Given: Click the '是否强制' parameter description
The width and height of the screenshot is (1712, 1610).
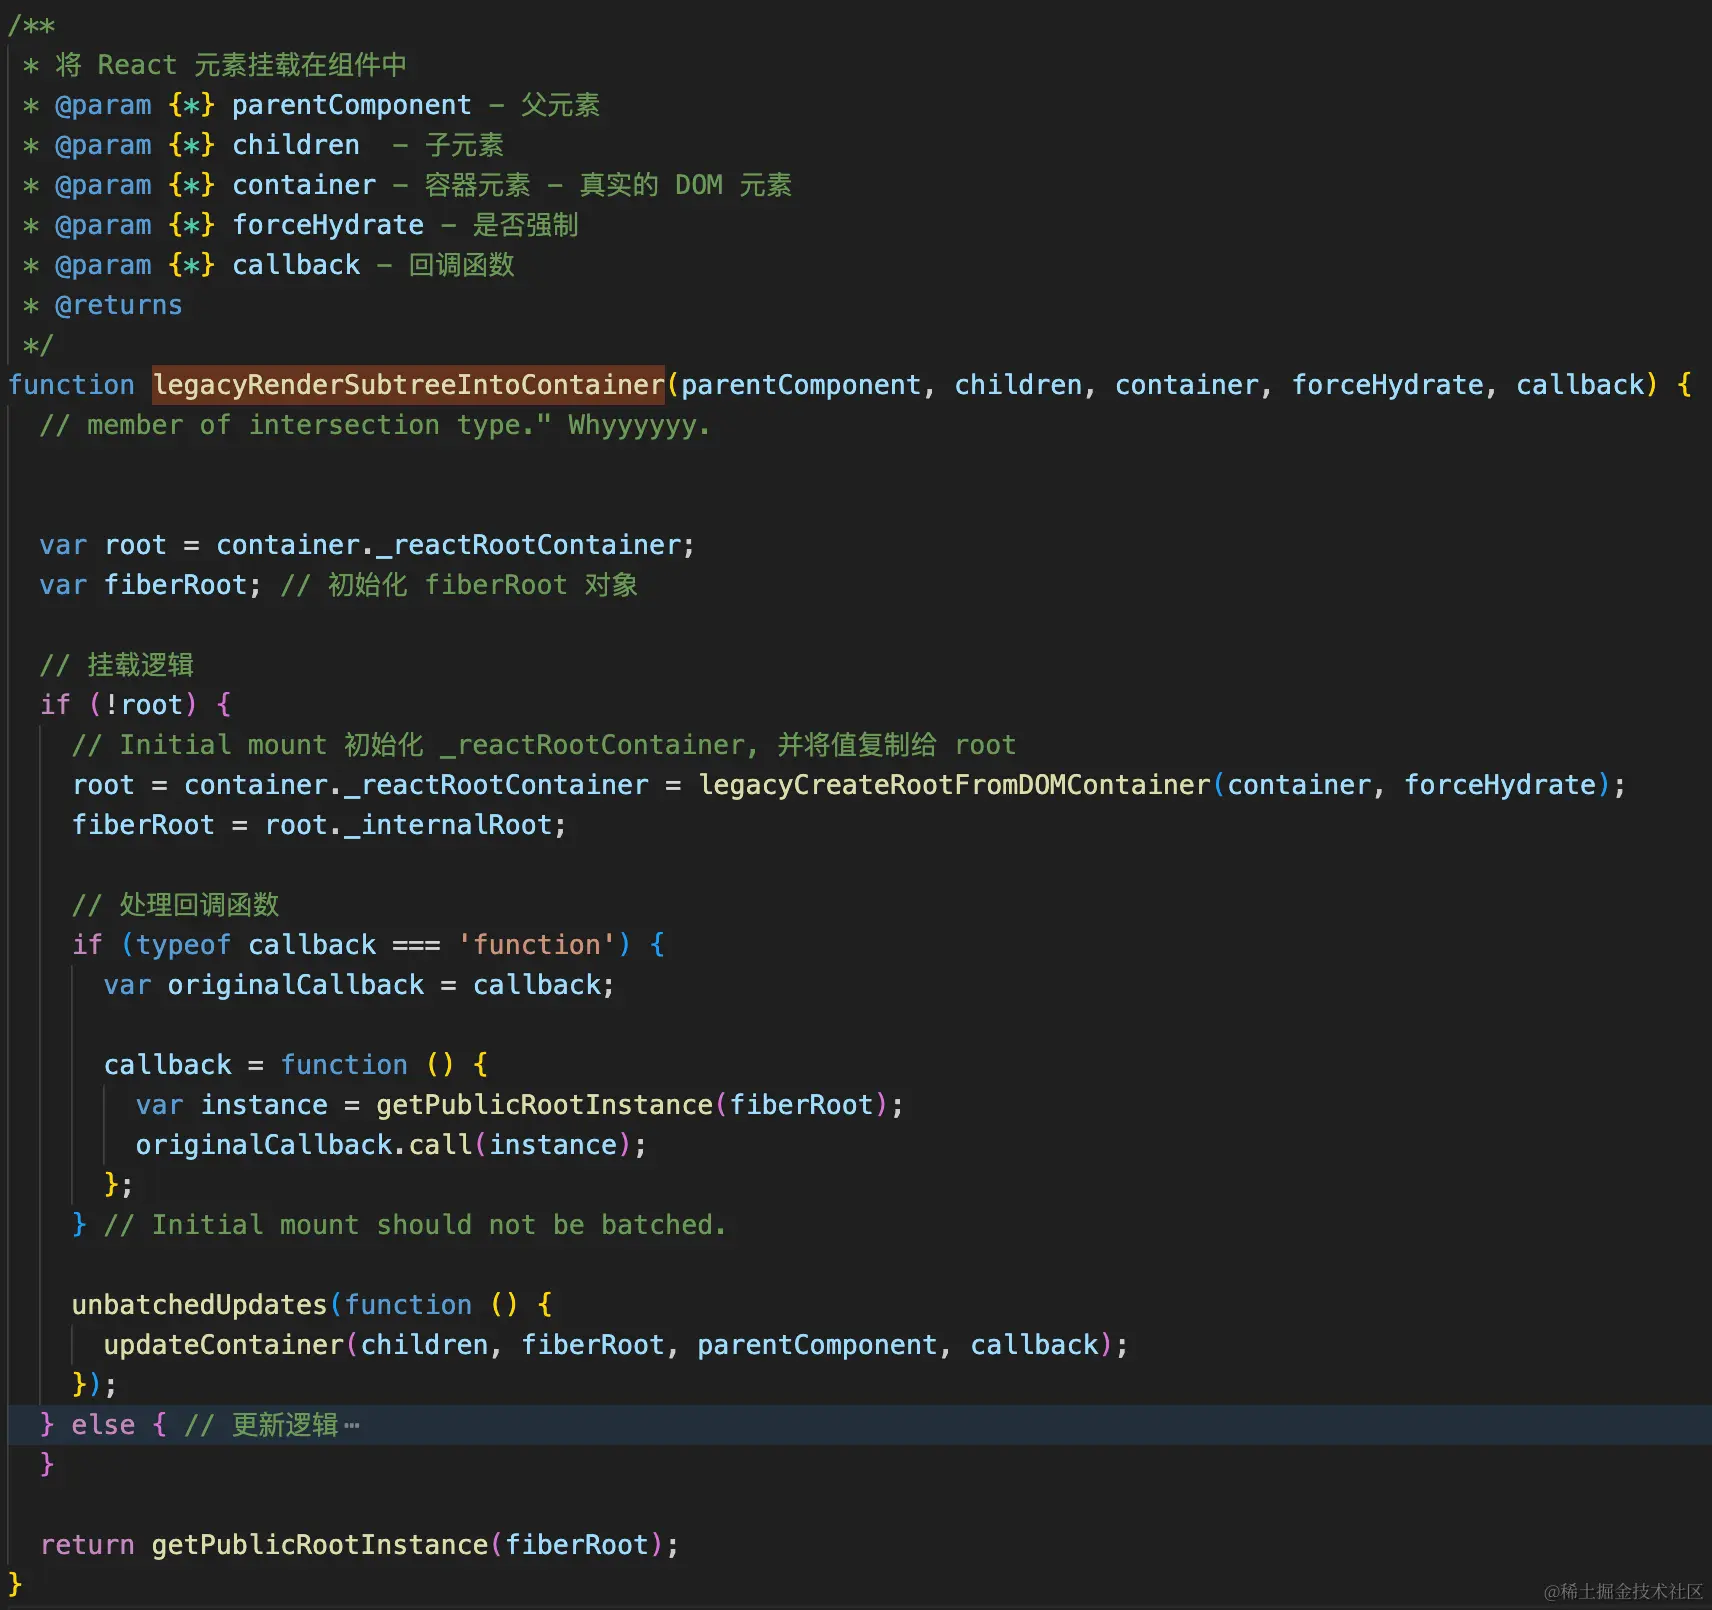Looking at the screenshot, I should 525,225.
